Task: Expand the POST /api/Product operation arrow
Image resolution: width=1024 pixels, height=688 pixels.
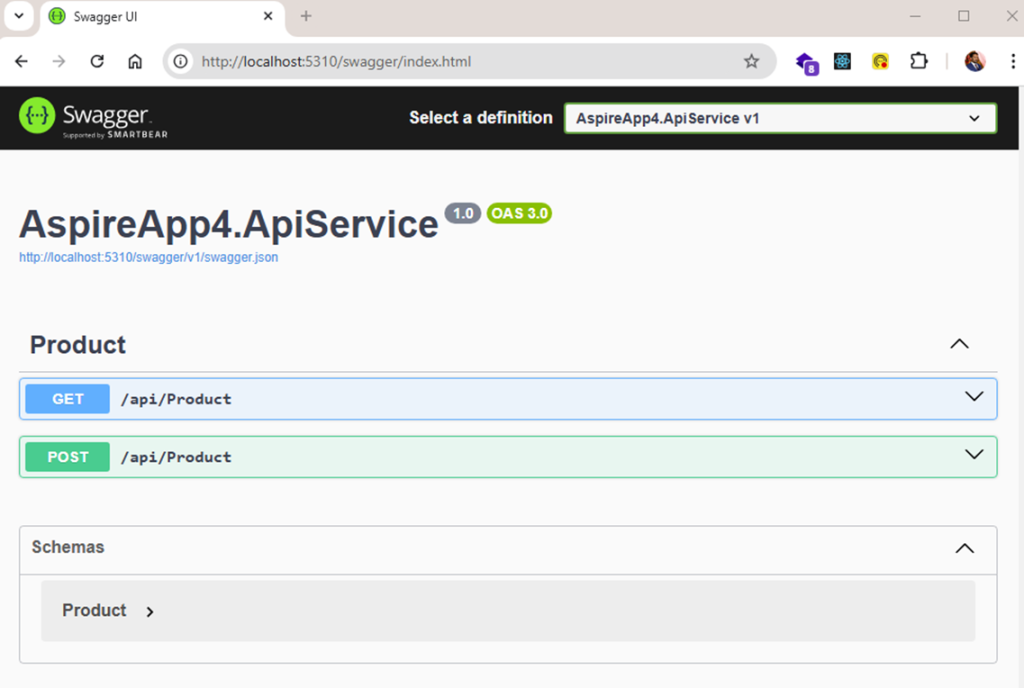Action: click(x=974, y=455)
